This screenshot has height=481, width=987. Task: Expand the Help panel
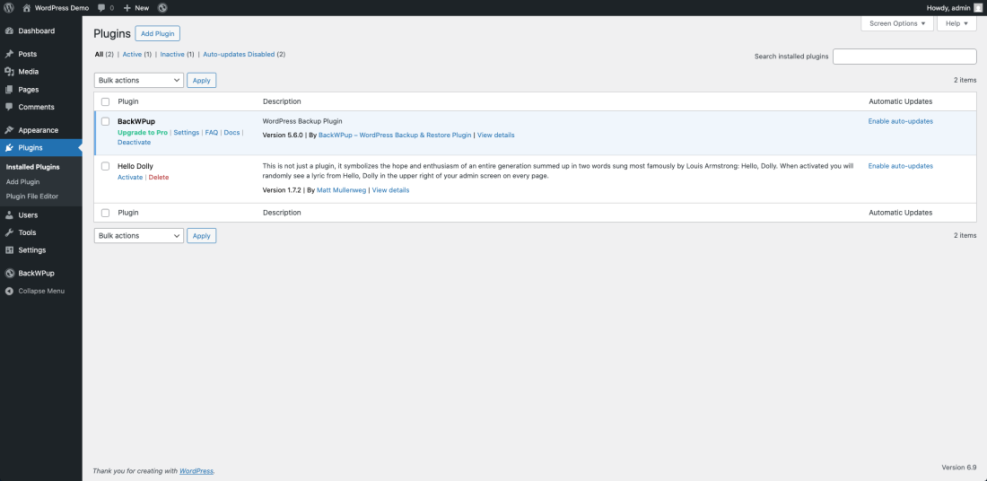point(956,23)
